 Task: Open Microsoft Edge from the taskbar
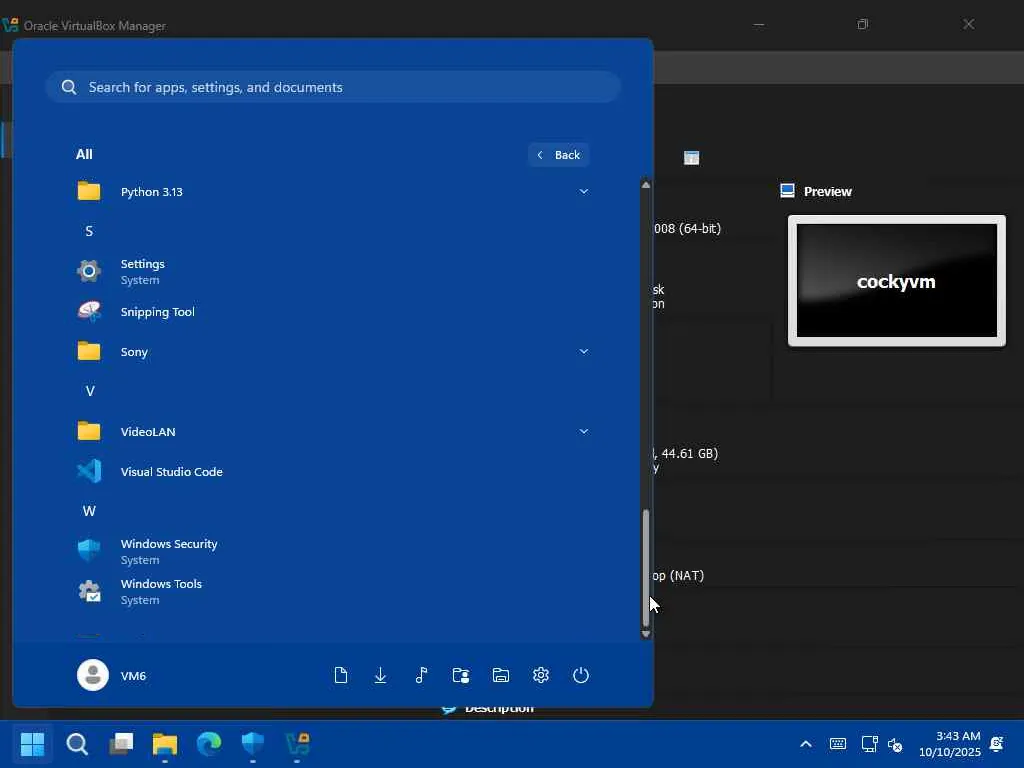(x=209, y=744)
